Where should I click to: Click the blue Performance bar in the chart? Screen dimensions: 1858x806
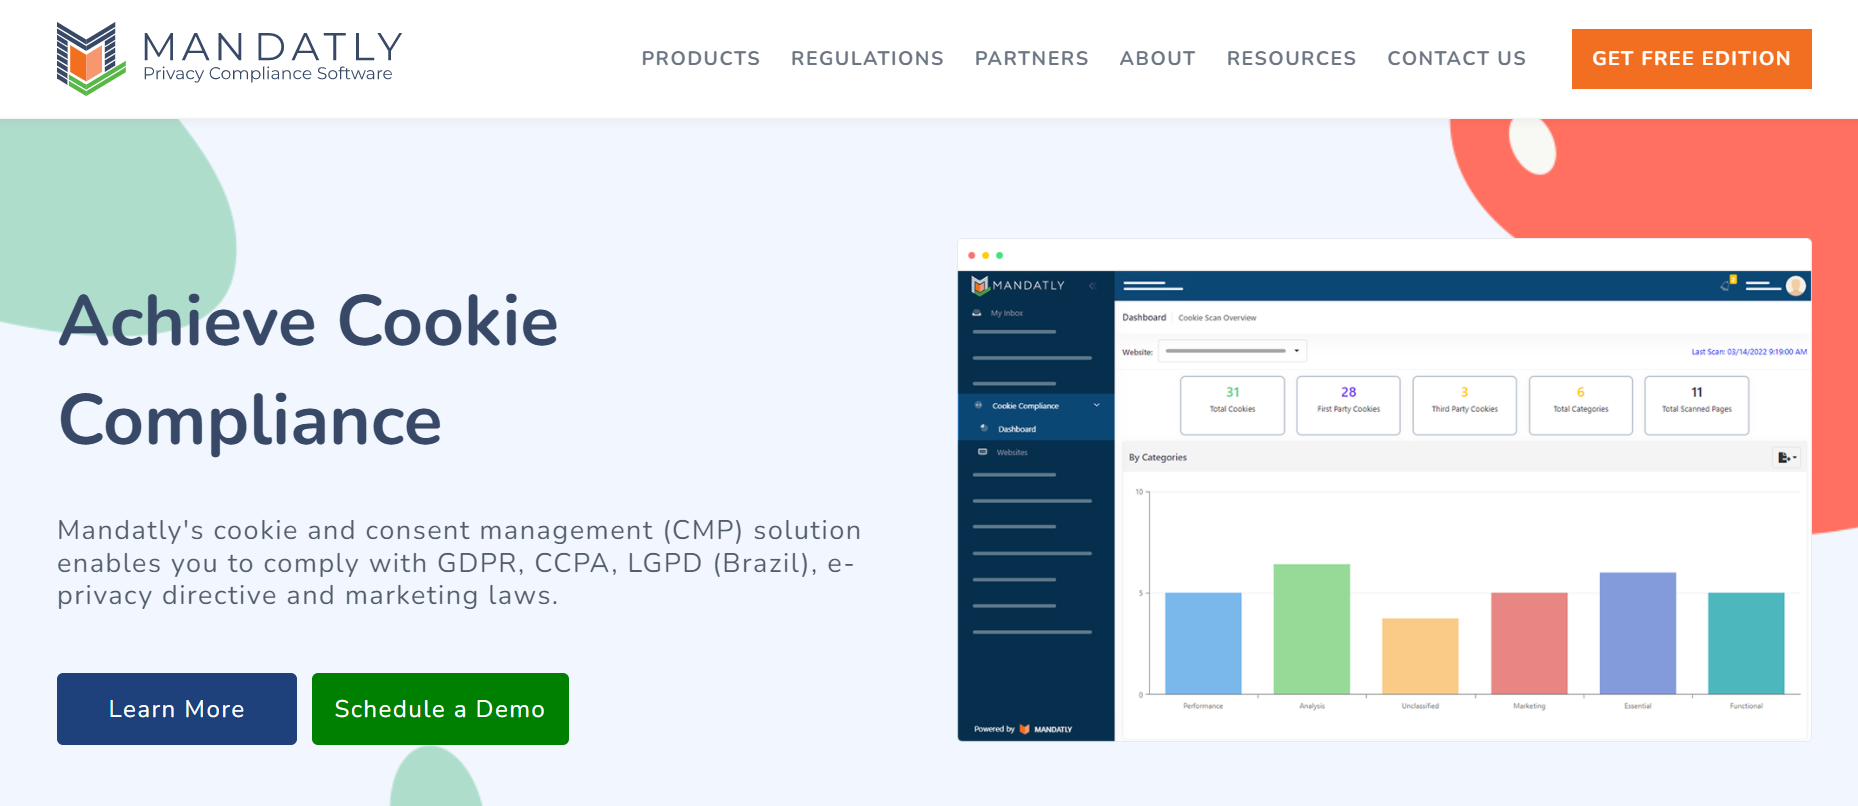(x=1203, y=643)
